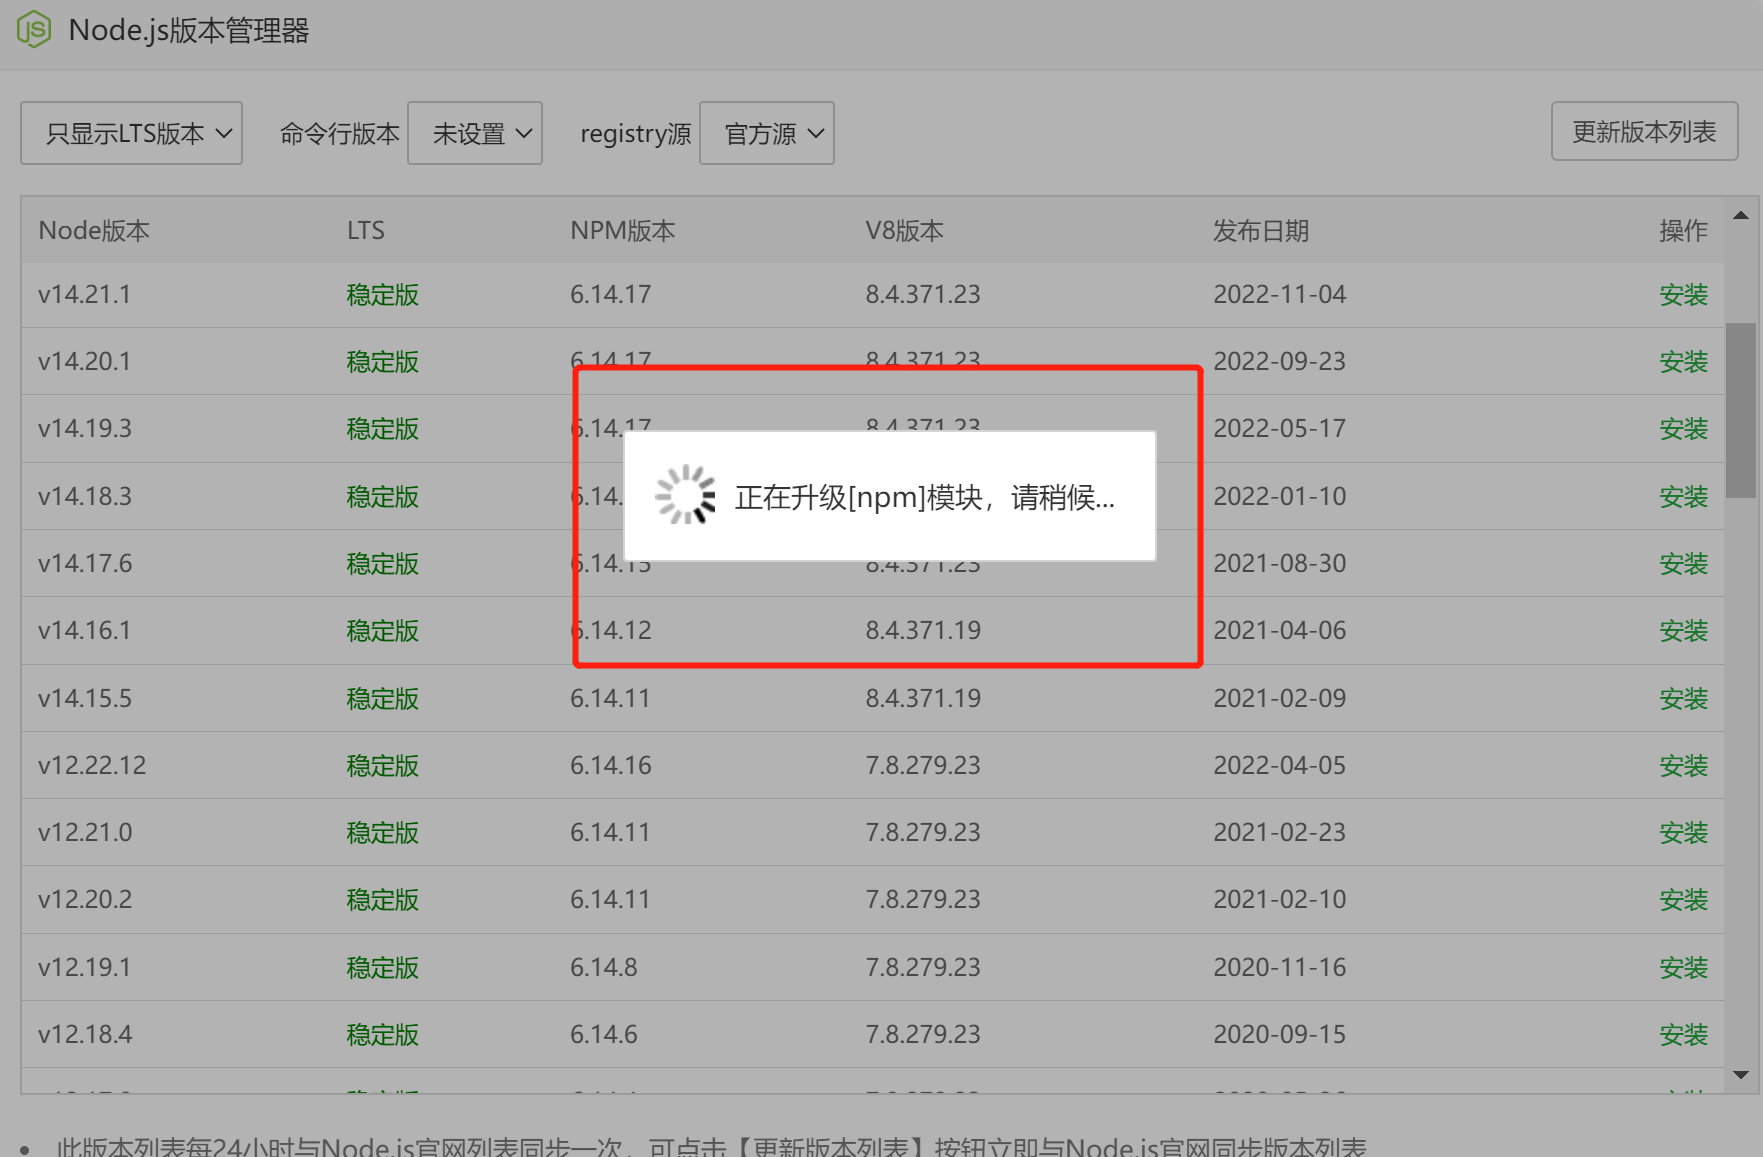Click the registry源 label
The image size is (1763, 1157).
coord(635,134)
